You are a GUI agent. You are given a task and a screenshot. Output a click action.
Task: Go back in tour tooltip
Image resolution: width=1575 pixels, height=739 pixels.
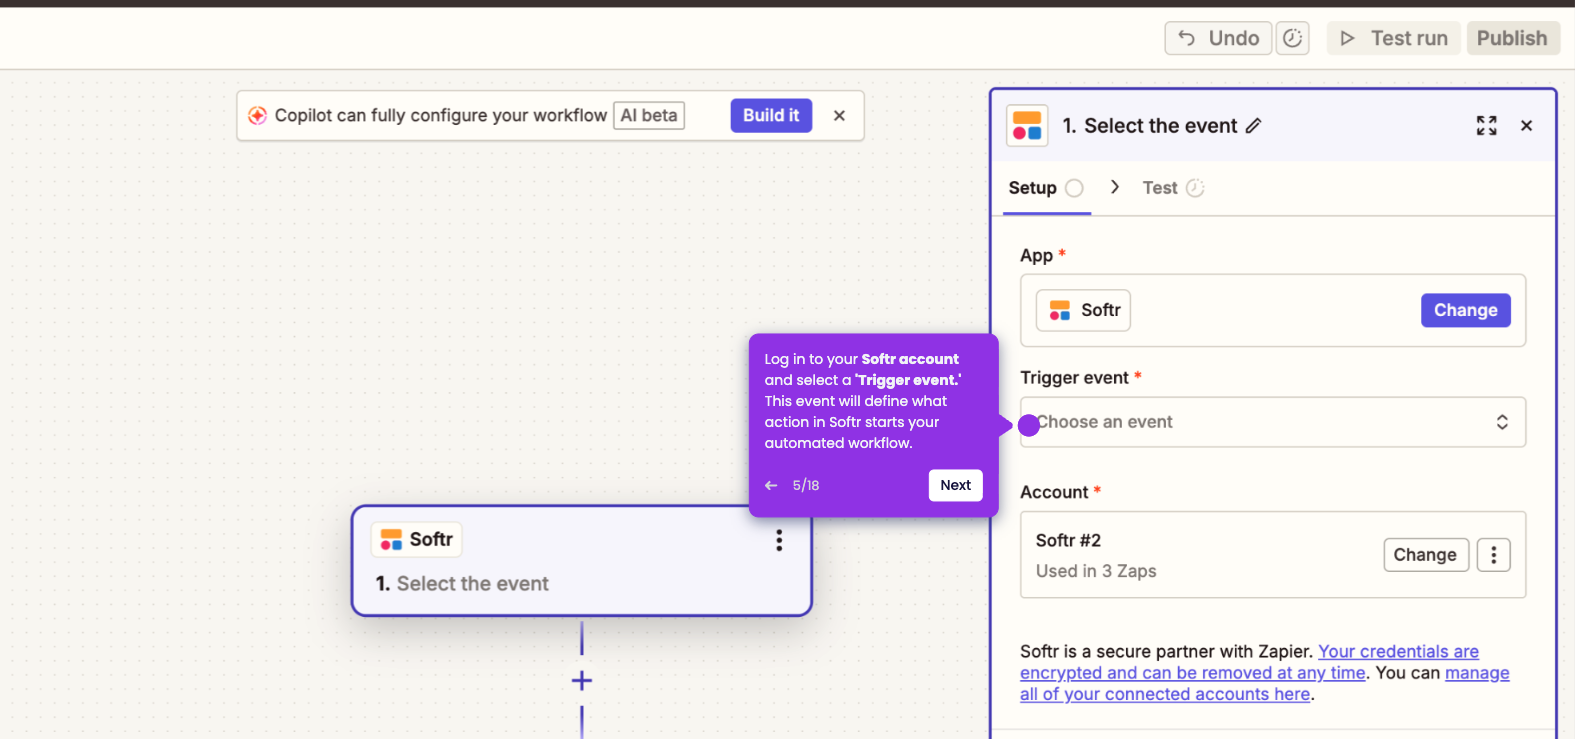[771, 485]
